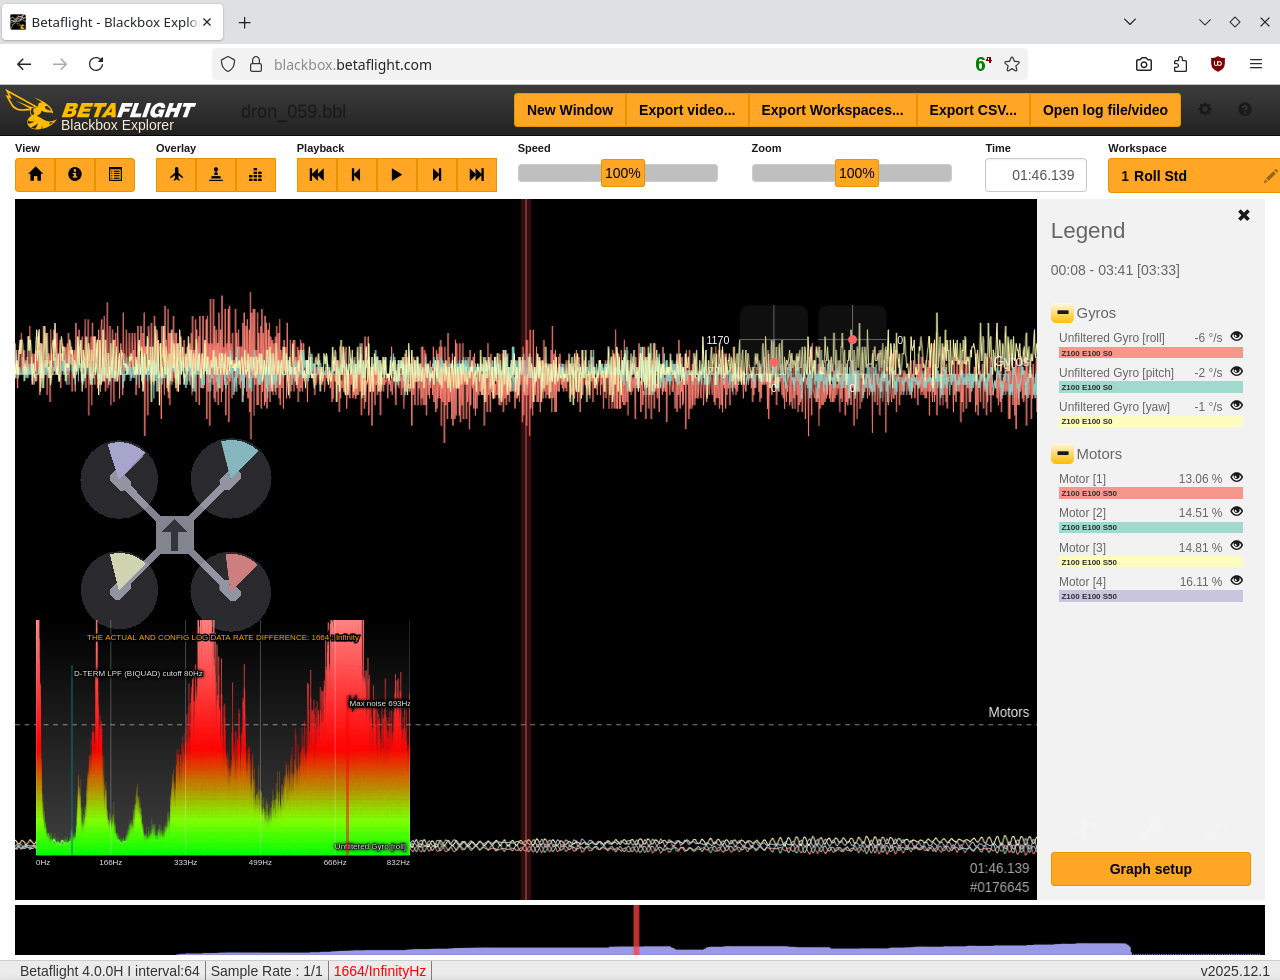This screenshot has height=980, width=1280.
Task: Select Motor [1] legend entry
Action: tap(1082, 479)
